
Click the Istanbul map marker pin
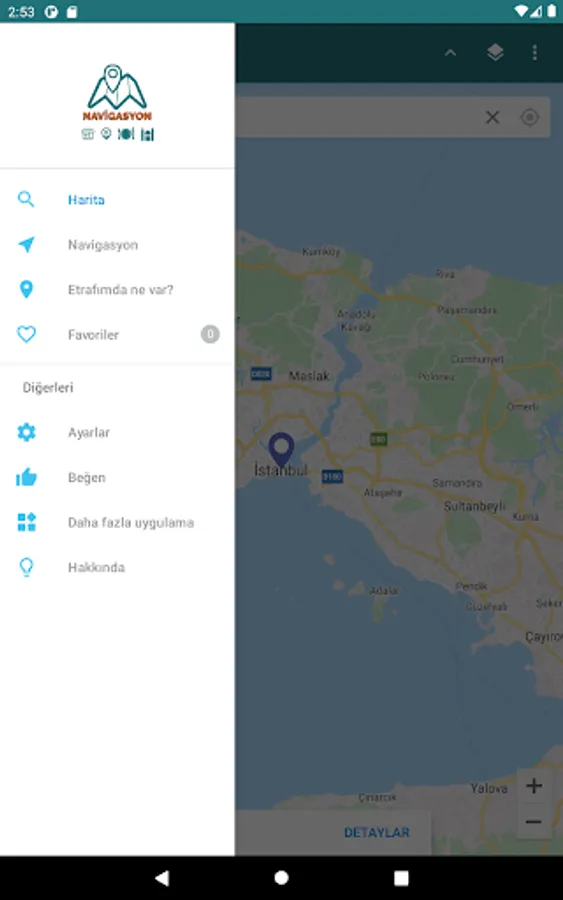[281, 449]
